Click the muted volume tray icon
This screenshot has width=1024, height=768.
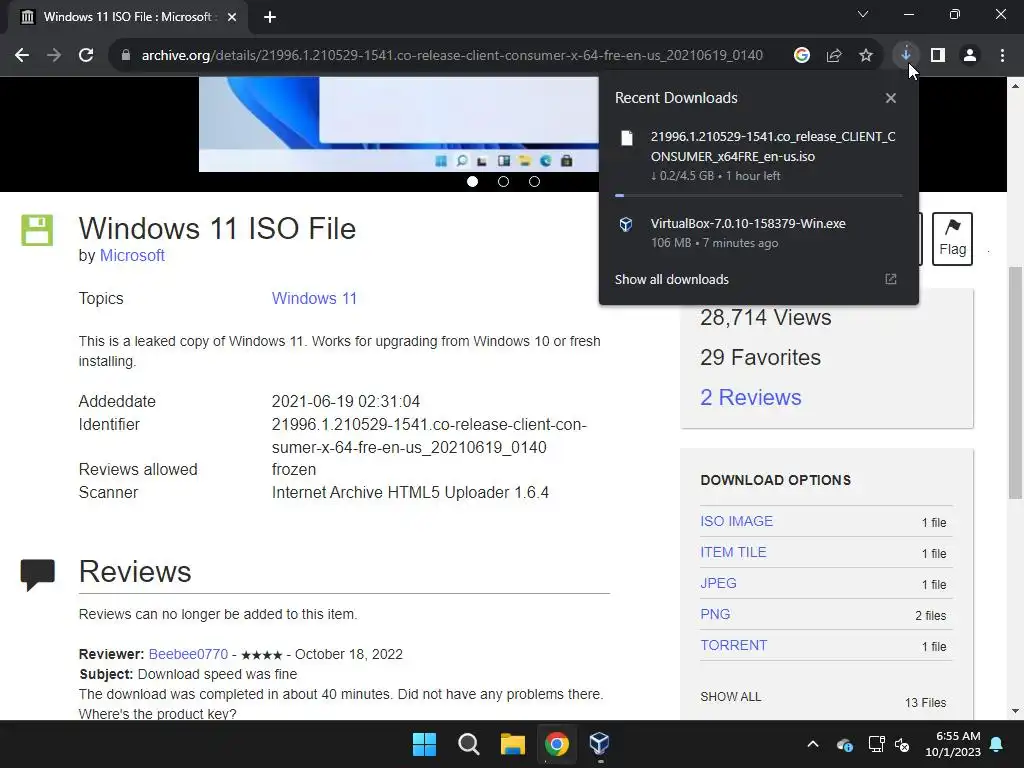(902, 744)
